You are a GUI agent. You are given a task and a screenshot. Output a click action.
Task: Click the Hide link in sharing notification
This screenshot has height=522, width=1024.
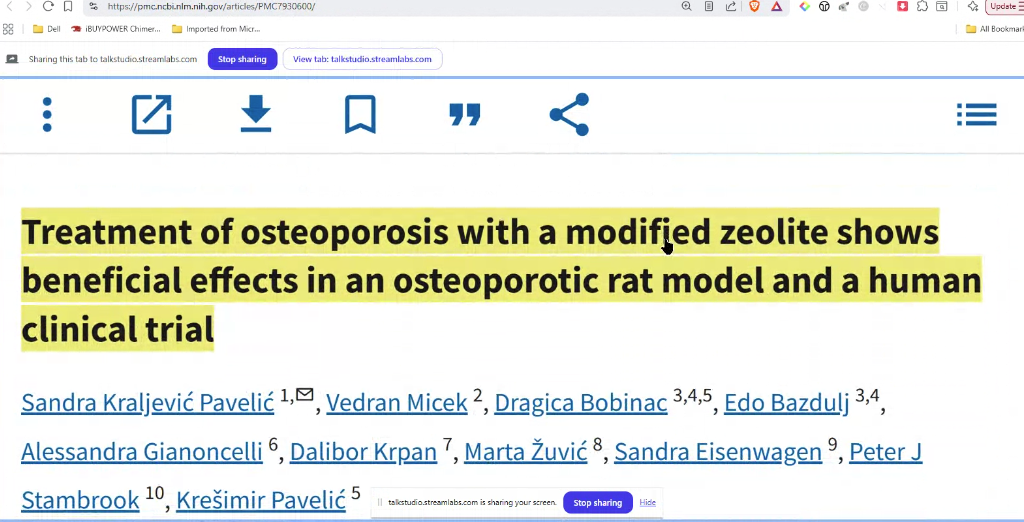(x=648, y=503)
